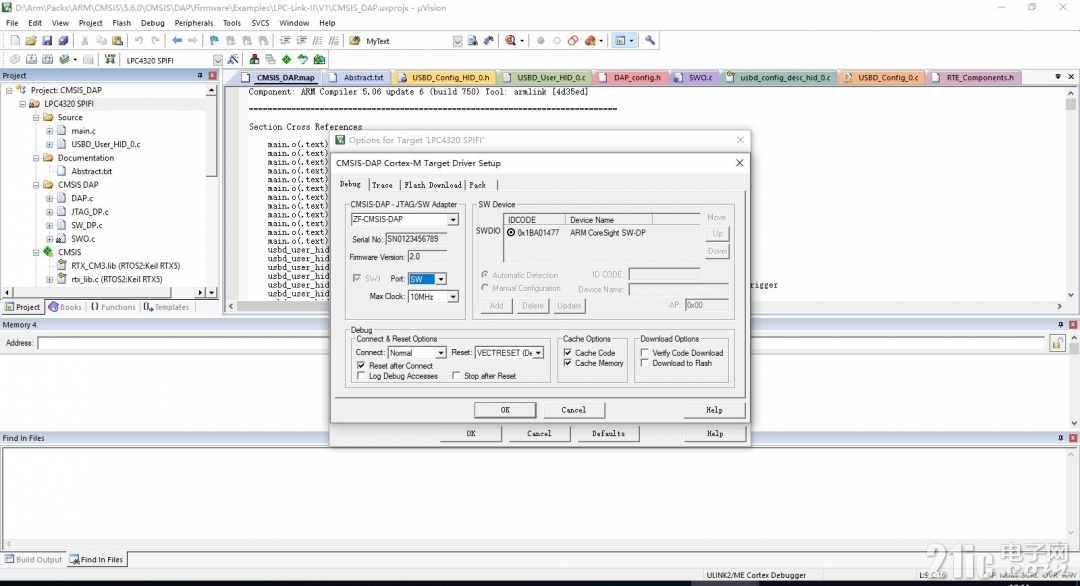Switch to the Trace tab
Screen dimensions: 1080x586
pyautogui.click(x=382, y=185)
